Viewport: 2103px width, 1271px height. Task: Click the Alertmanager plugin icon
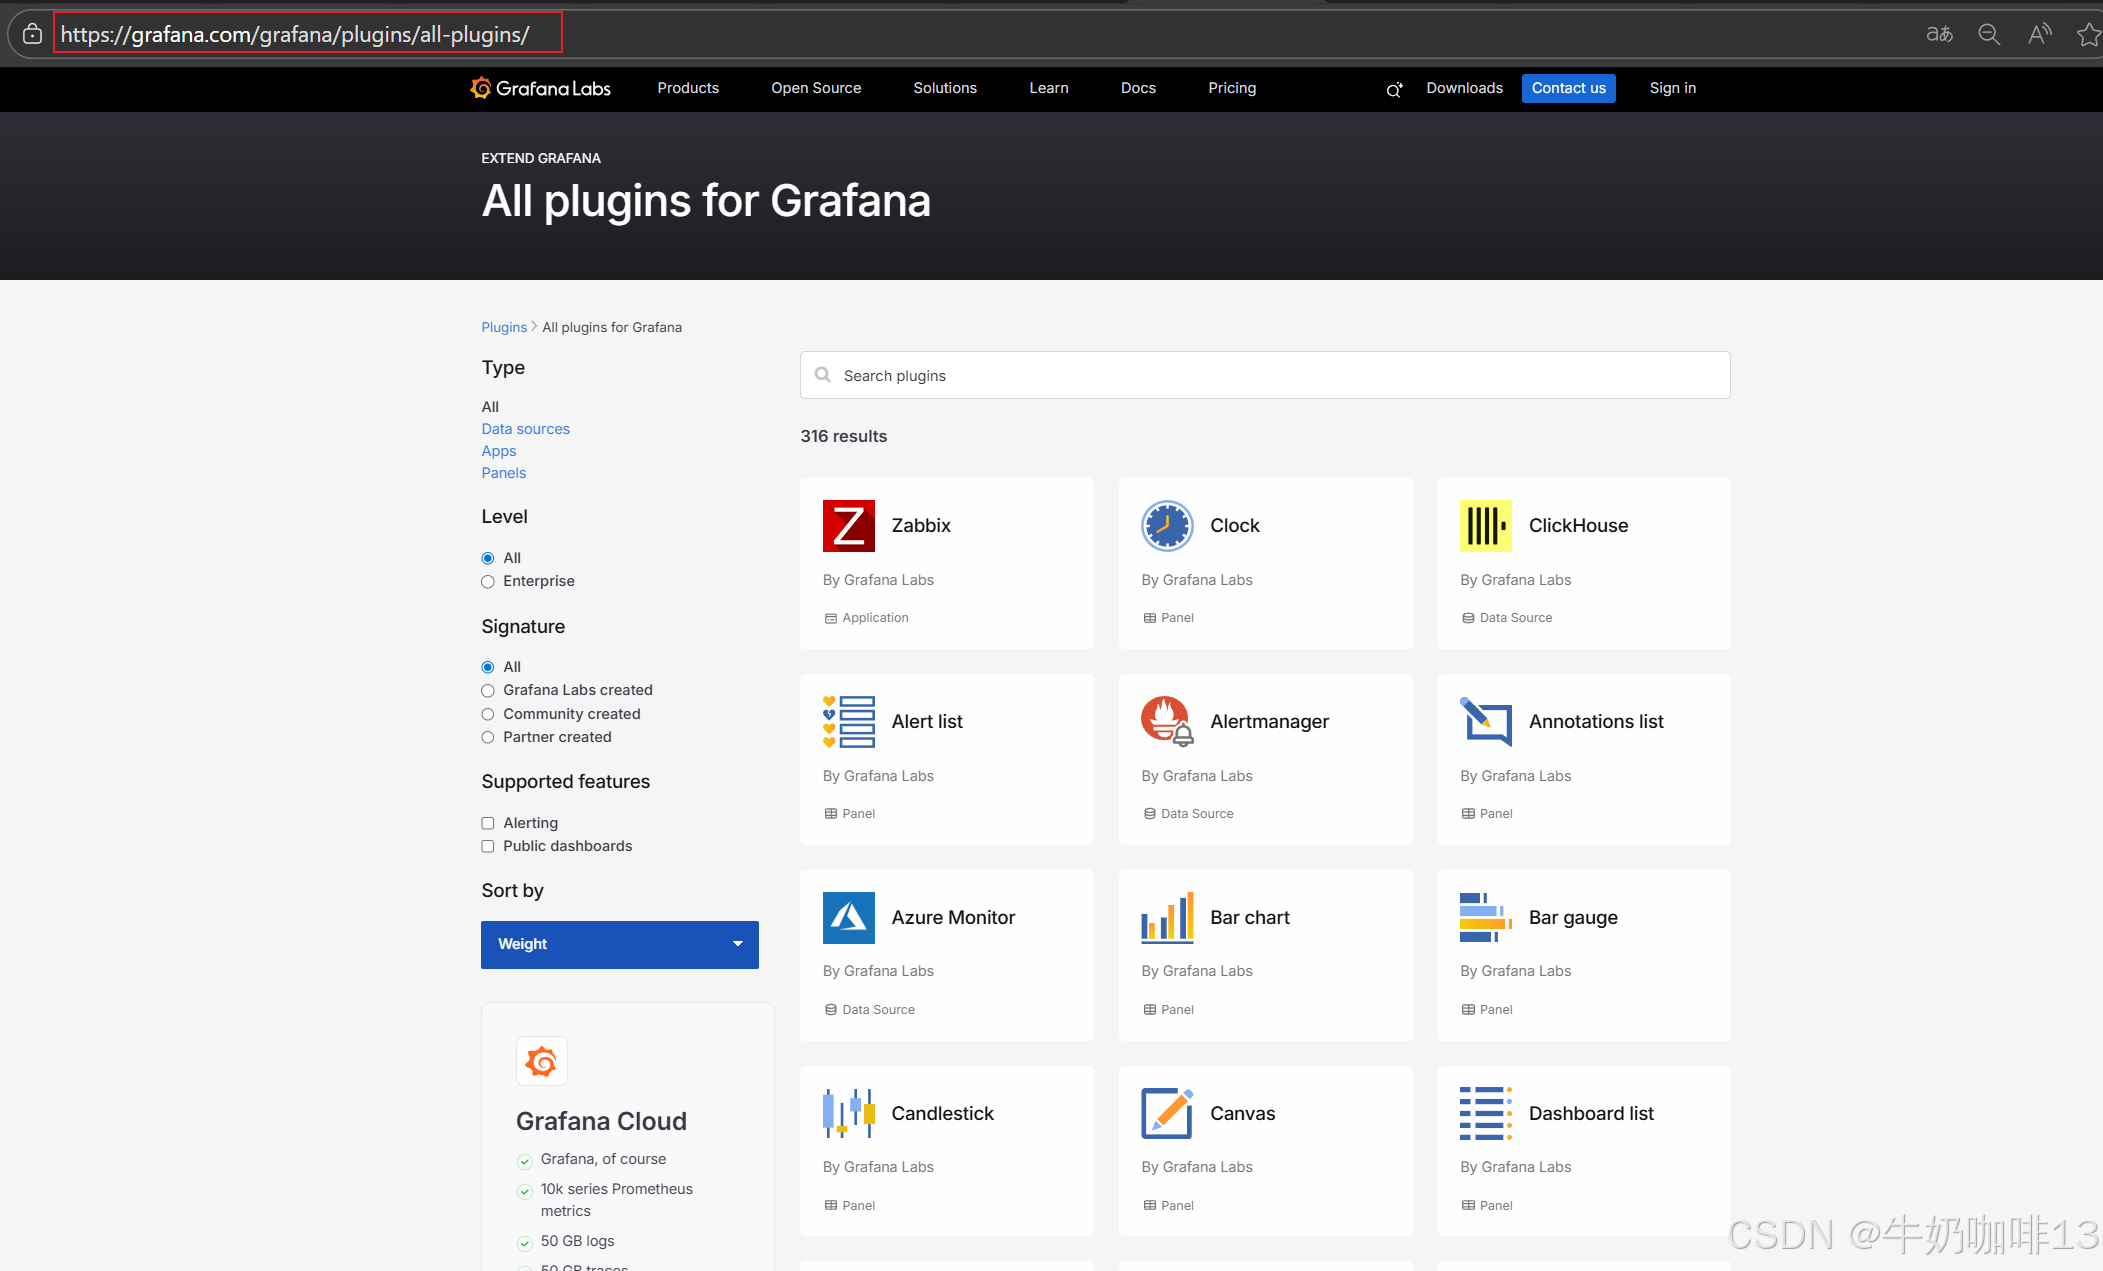(x=1166, y=721)
